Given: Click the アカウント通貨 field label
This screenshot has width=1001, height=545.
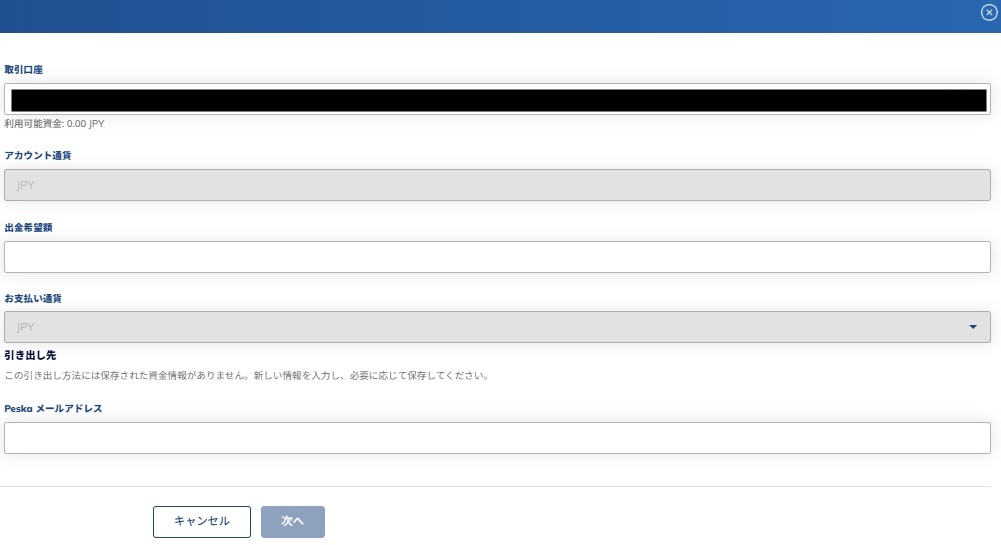Looking at the screenshot, I should pos(38,156).
